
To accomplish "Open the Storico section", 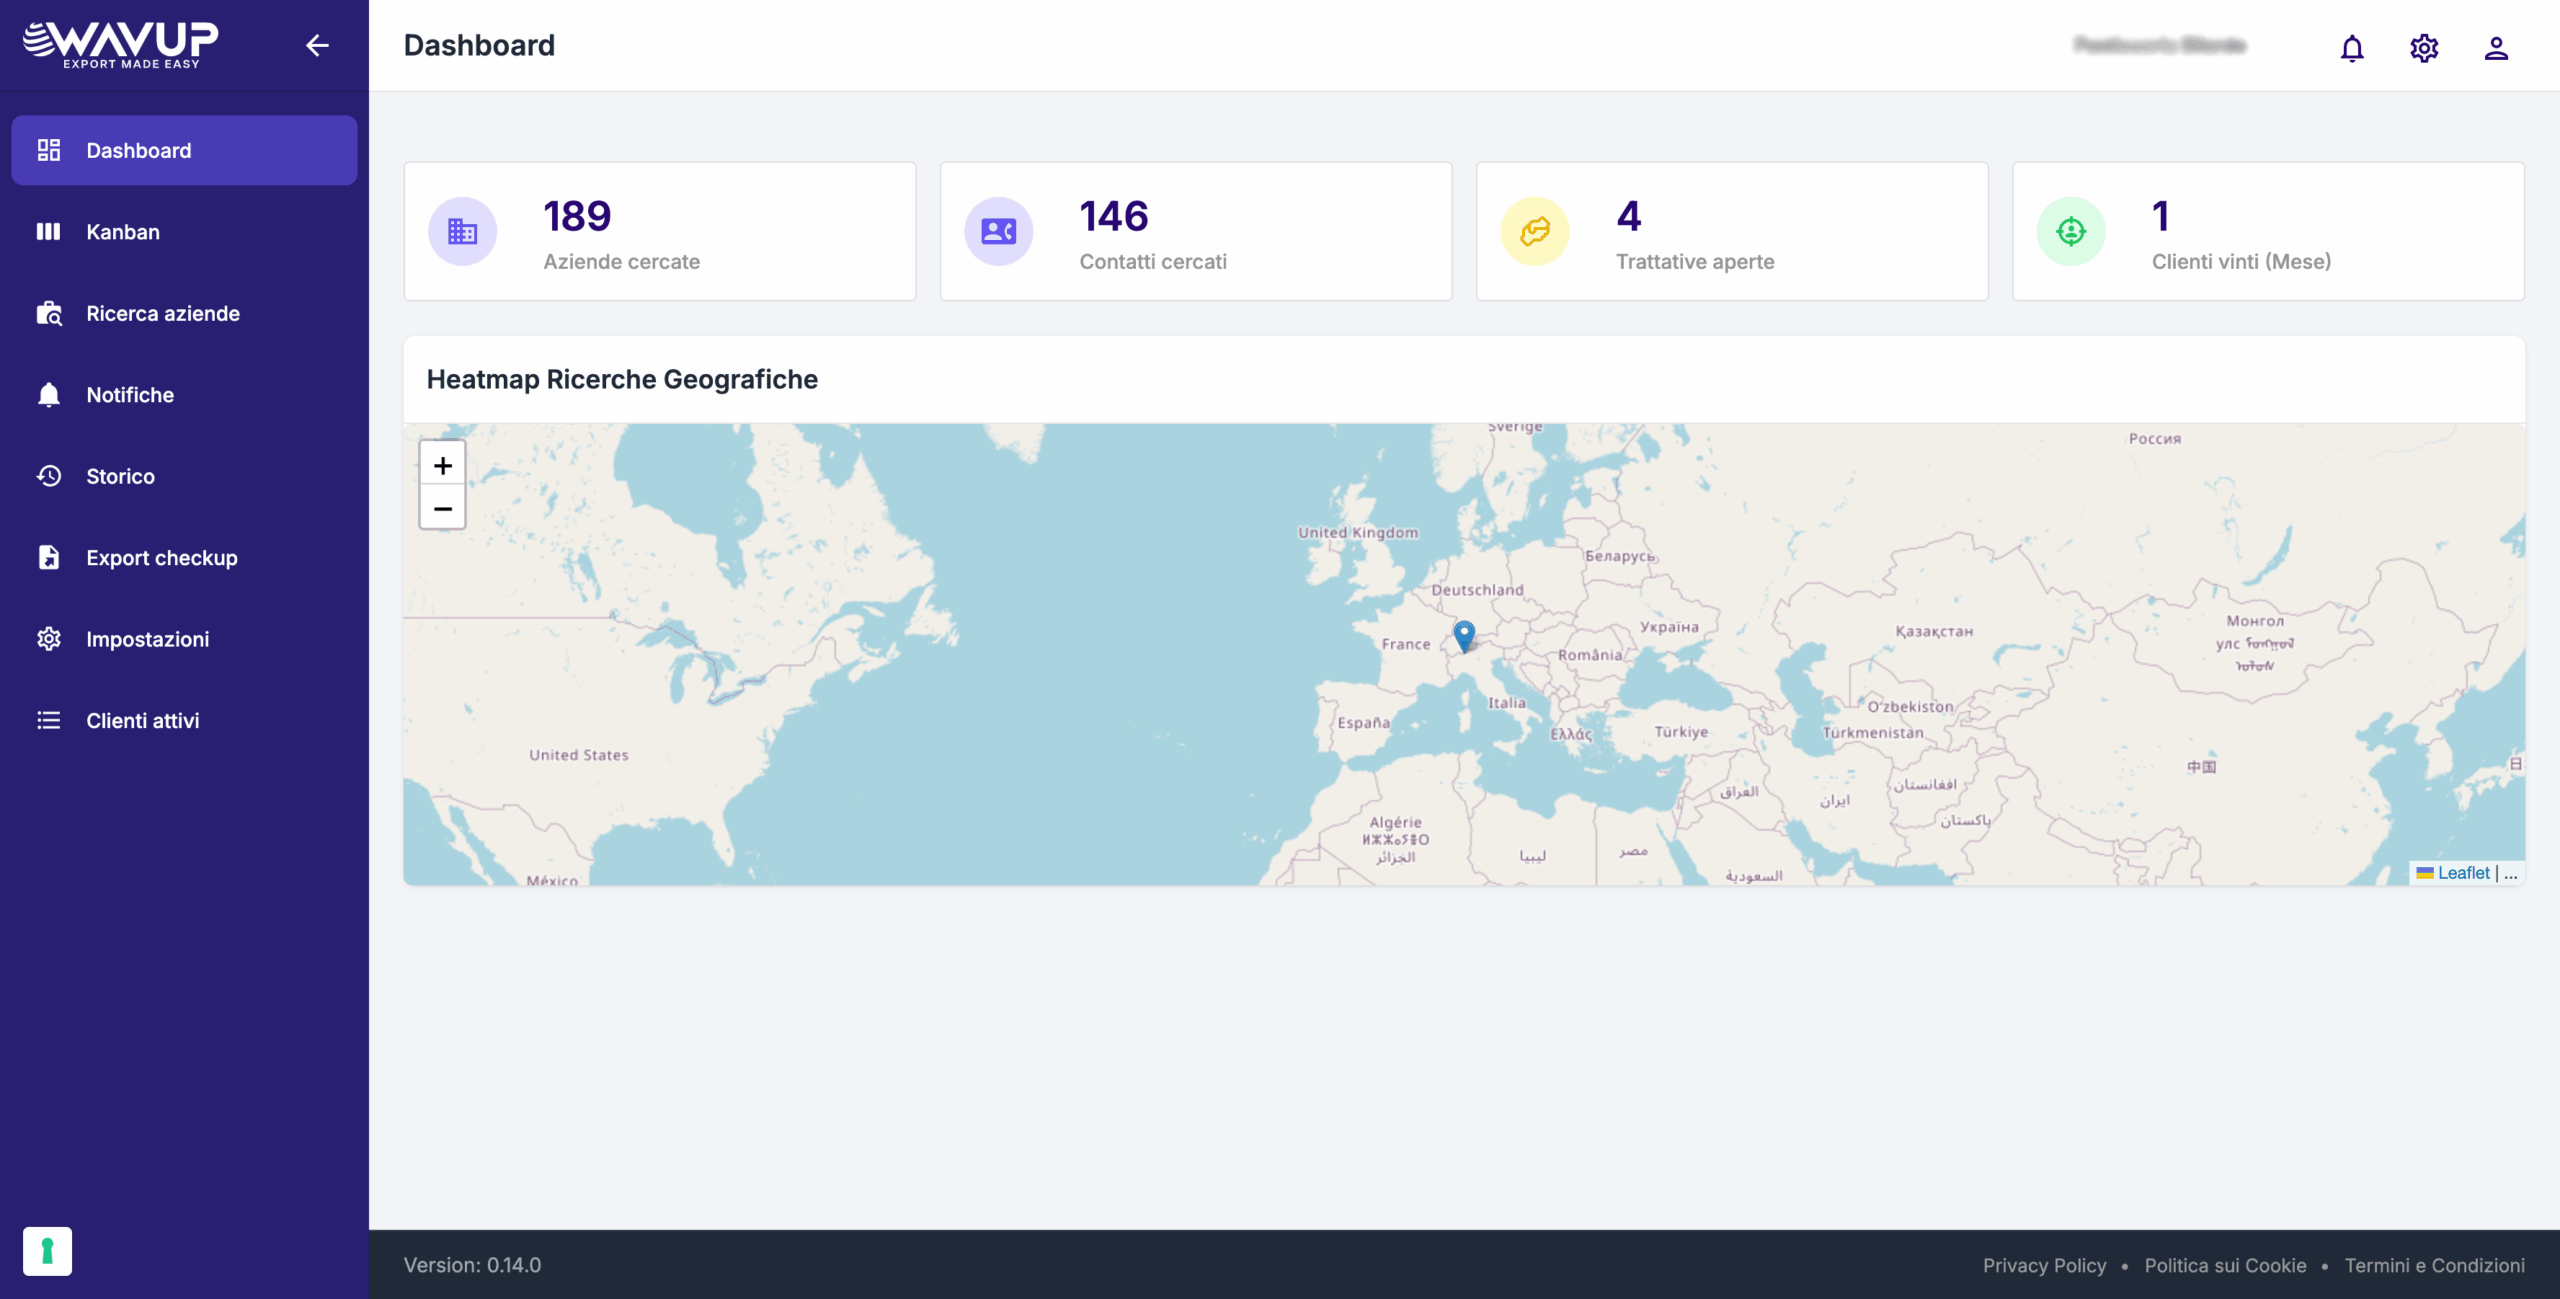I will (x=120, y=476).
